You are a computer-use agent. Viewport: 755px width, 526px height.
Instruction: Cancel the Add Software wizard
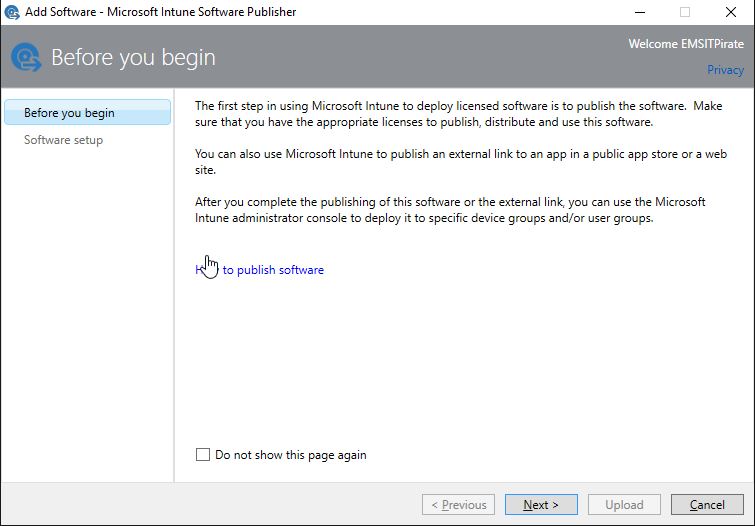(707, 505)
